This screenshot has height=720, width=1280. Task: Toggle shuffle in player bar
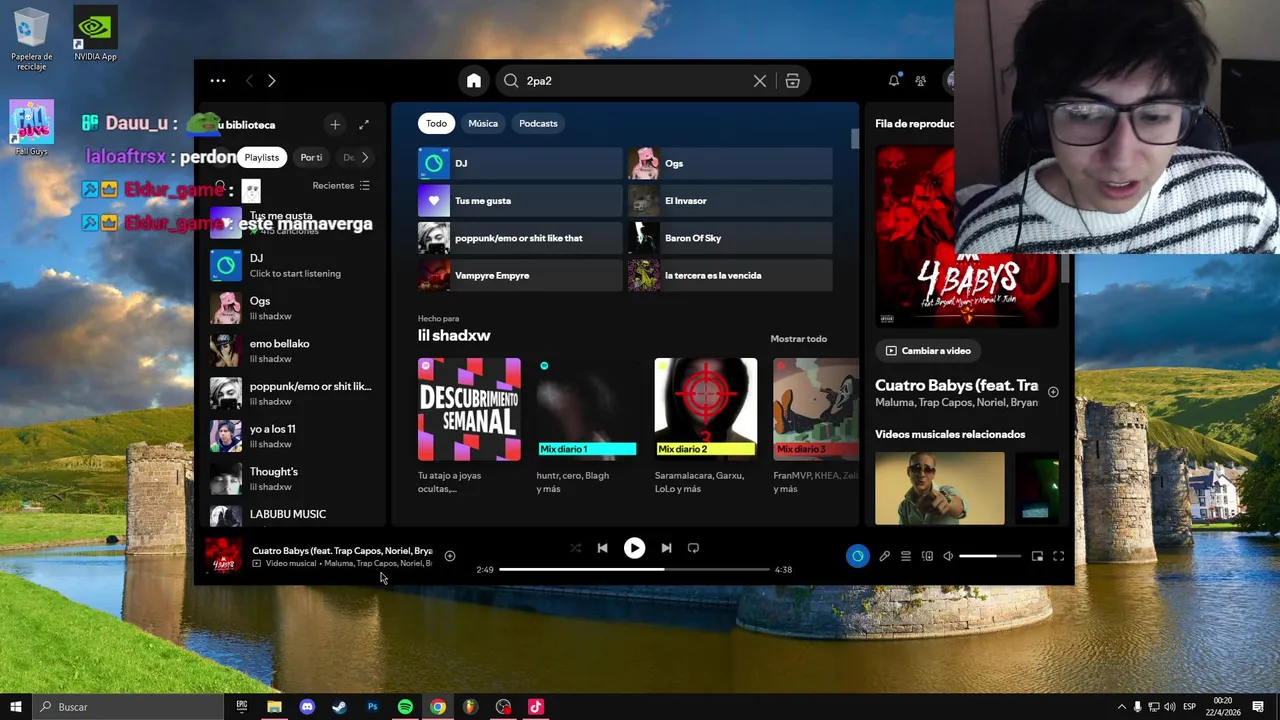point(575,548)
